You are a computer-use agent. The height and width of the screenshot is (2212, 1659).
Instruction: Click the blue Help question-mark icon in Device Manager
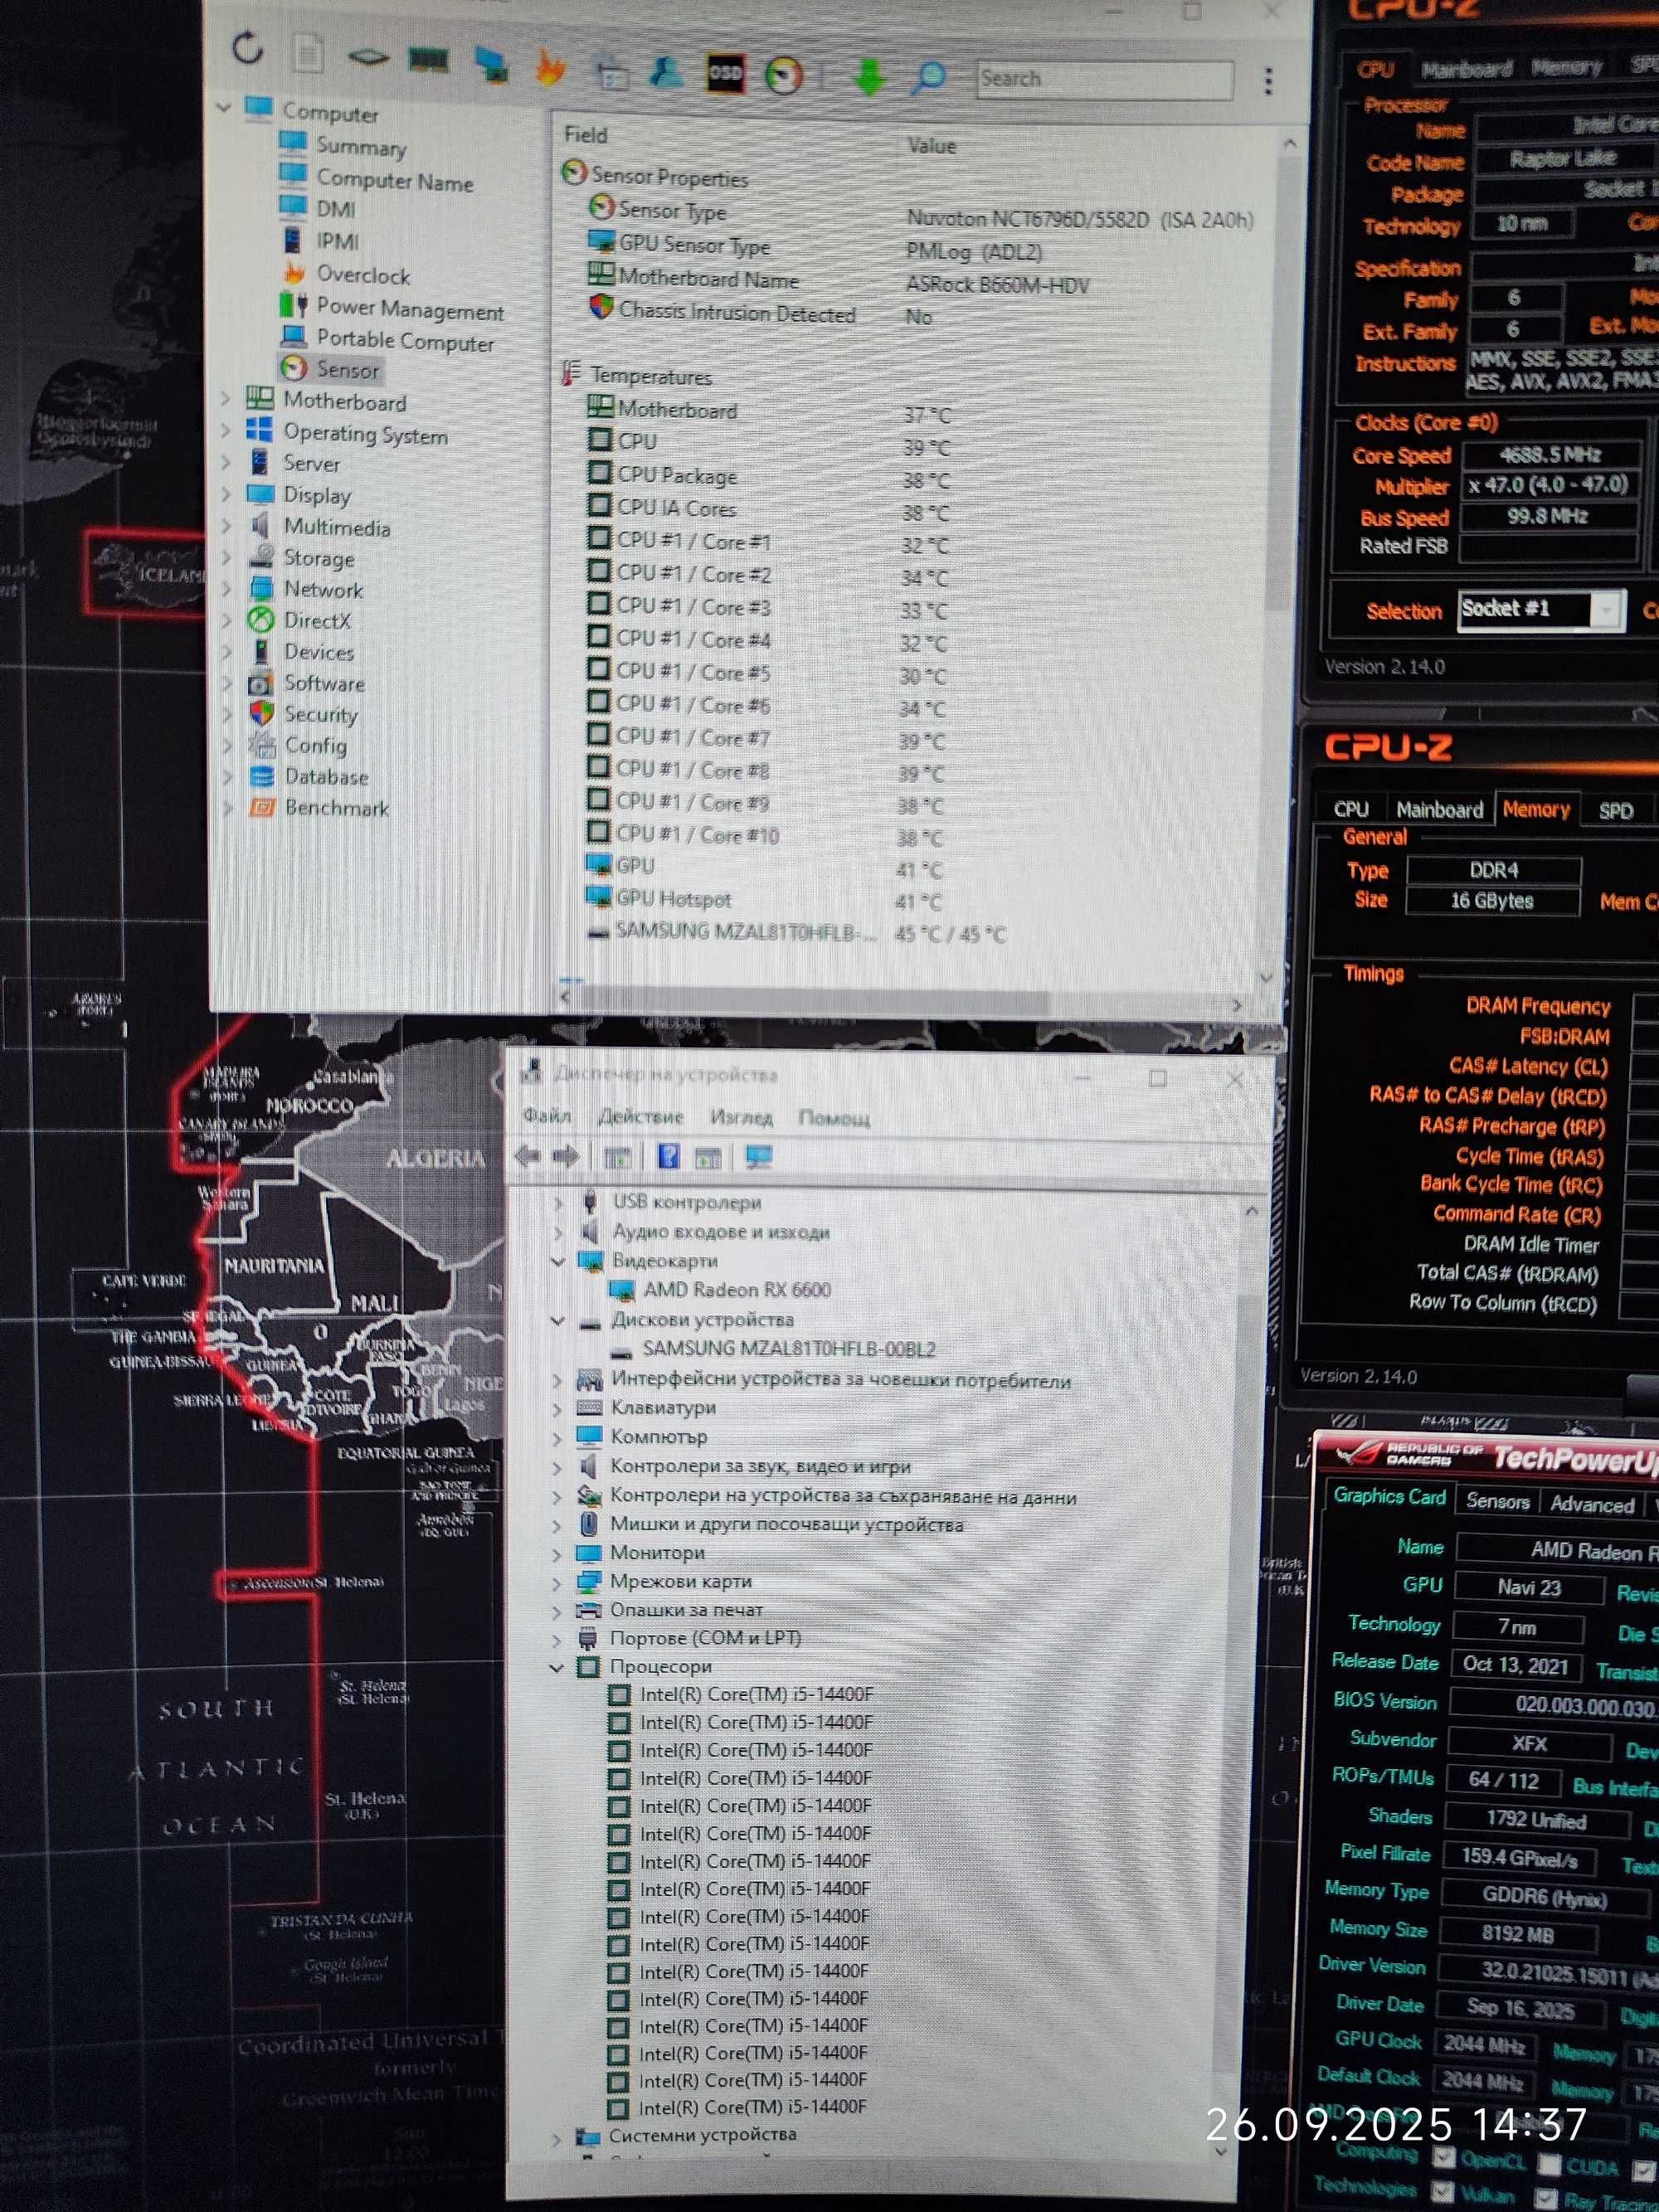coord(668,1157)
